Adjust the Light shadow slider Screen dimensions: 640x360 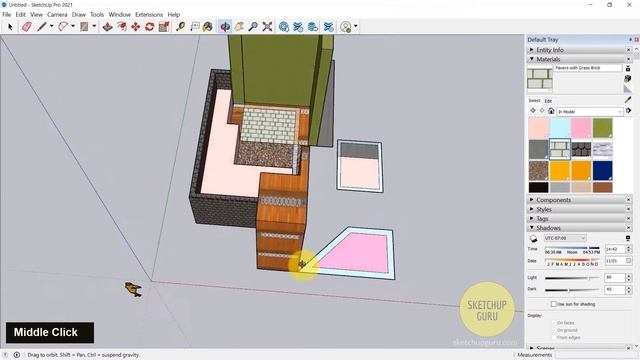tap(572, 278)
